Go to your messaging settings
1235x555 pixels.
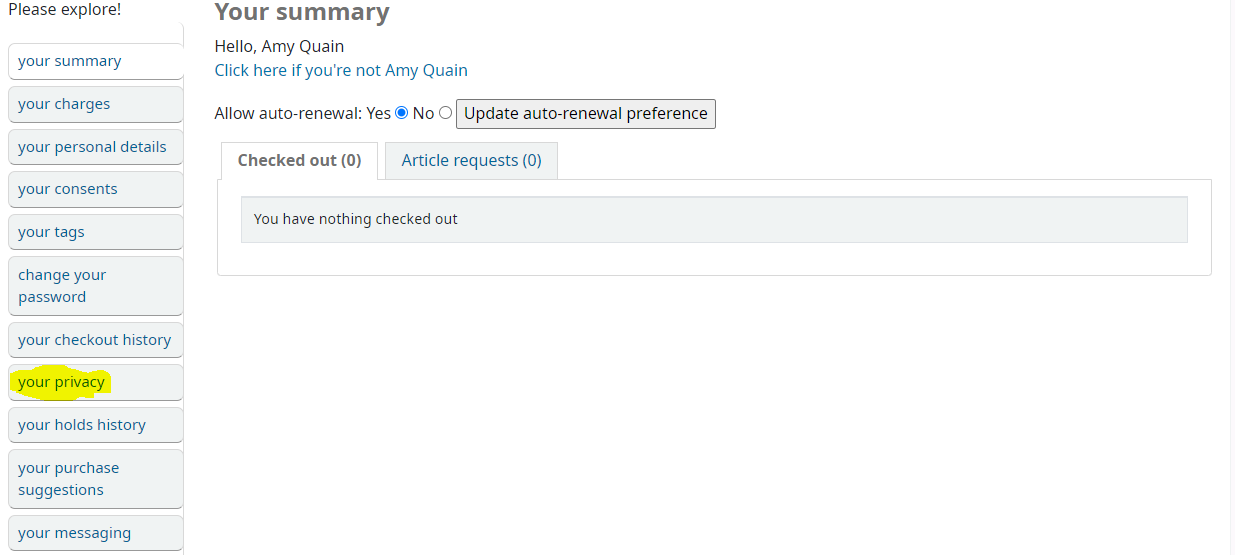[96, 533]
